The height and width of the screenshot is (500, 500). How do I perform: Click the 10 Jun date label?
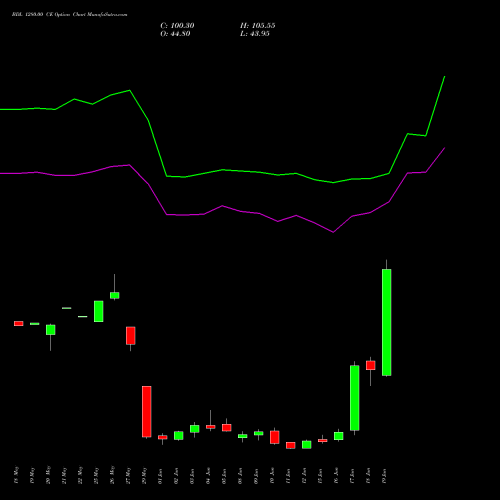272,476
